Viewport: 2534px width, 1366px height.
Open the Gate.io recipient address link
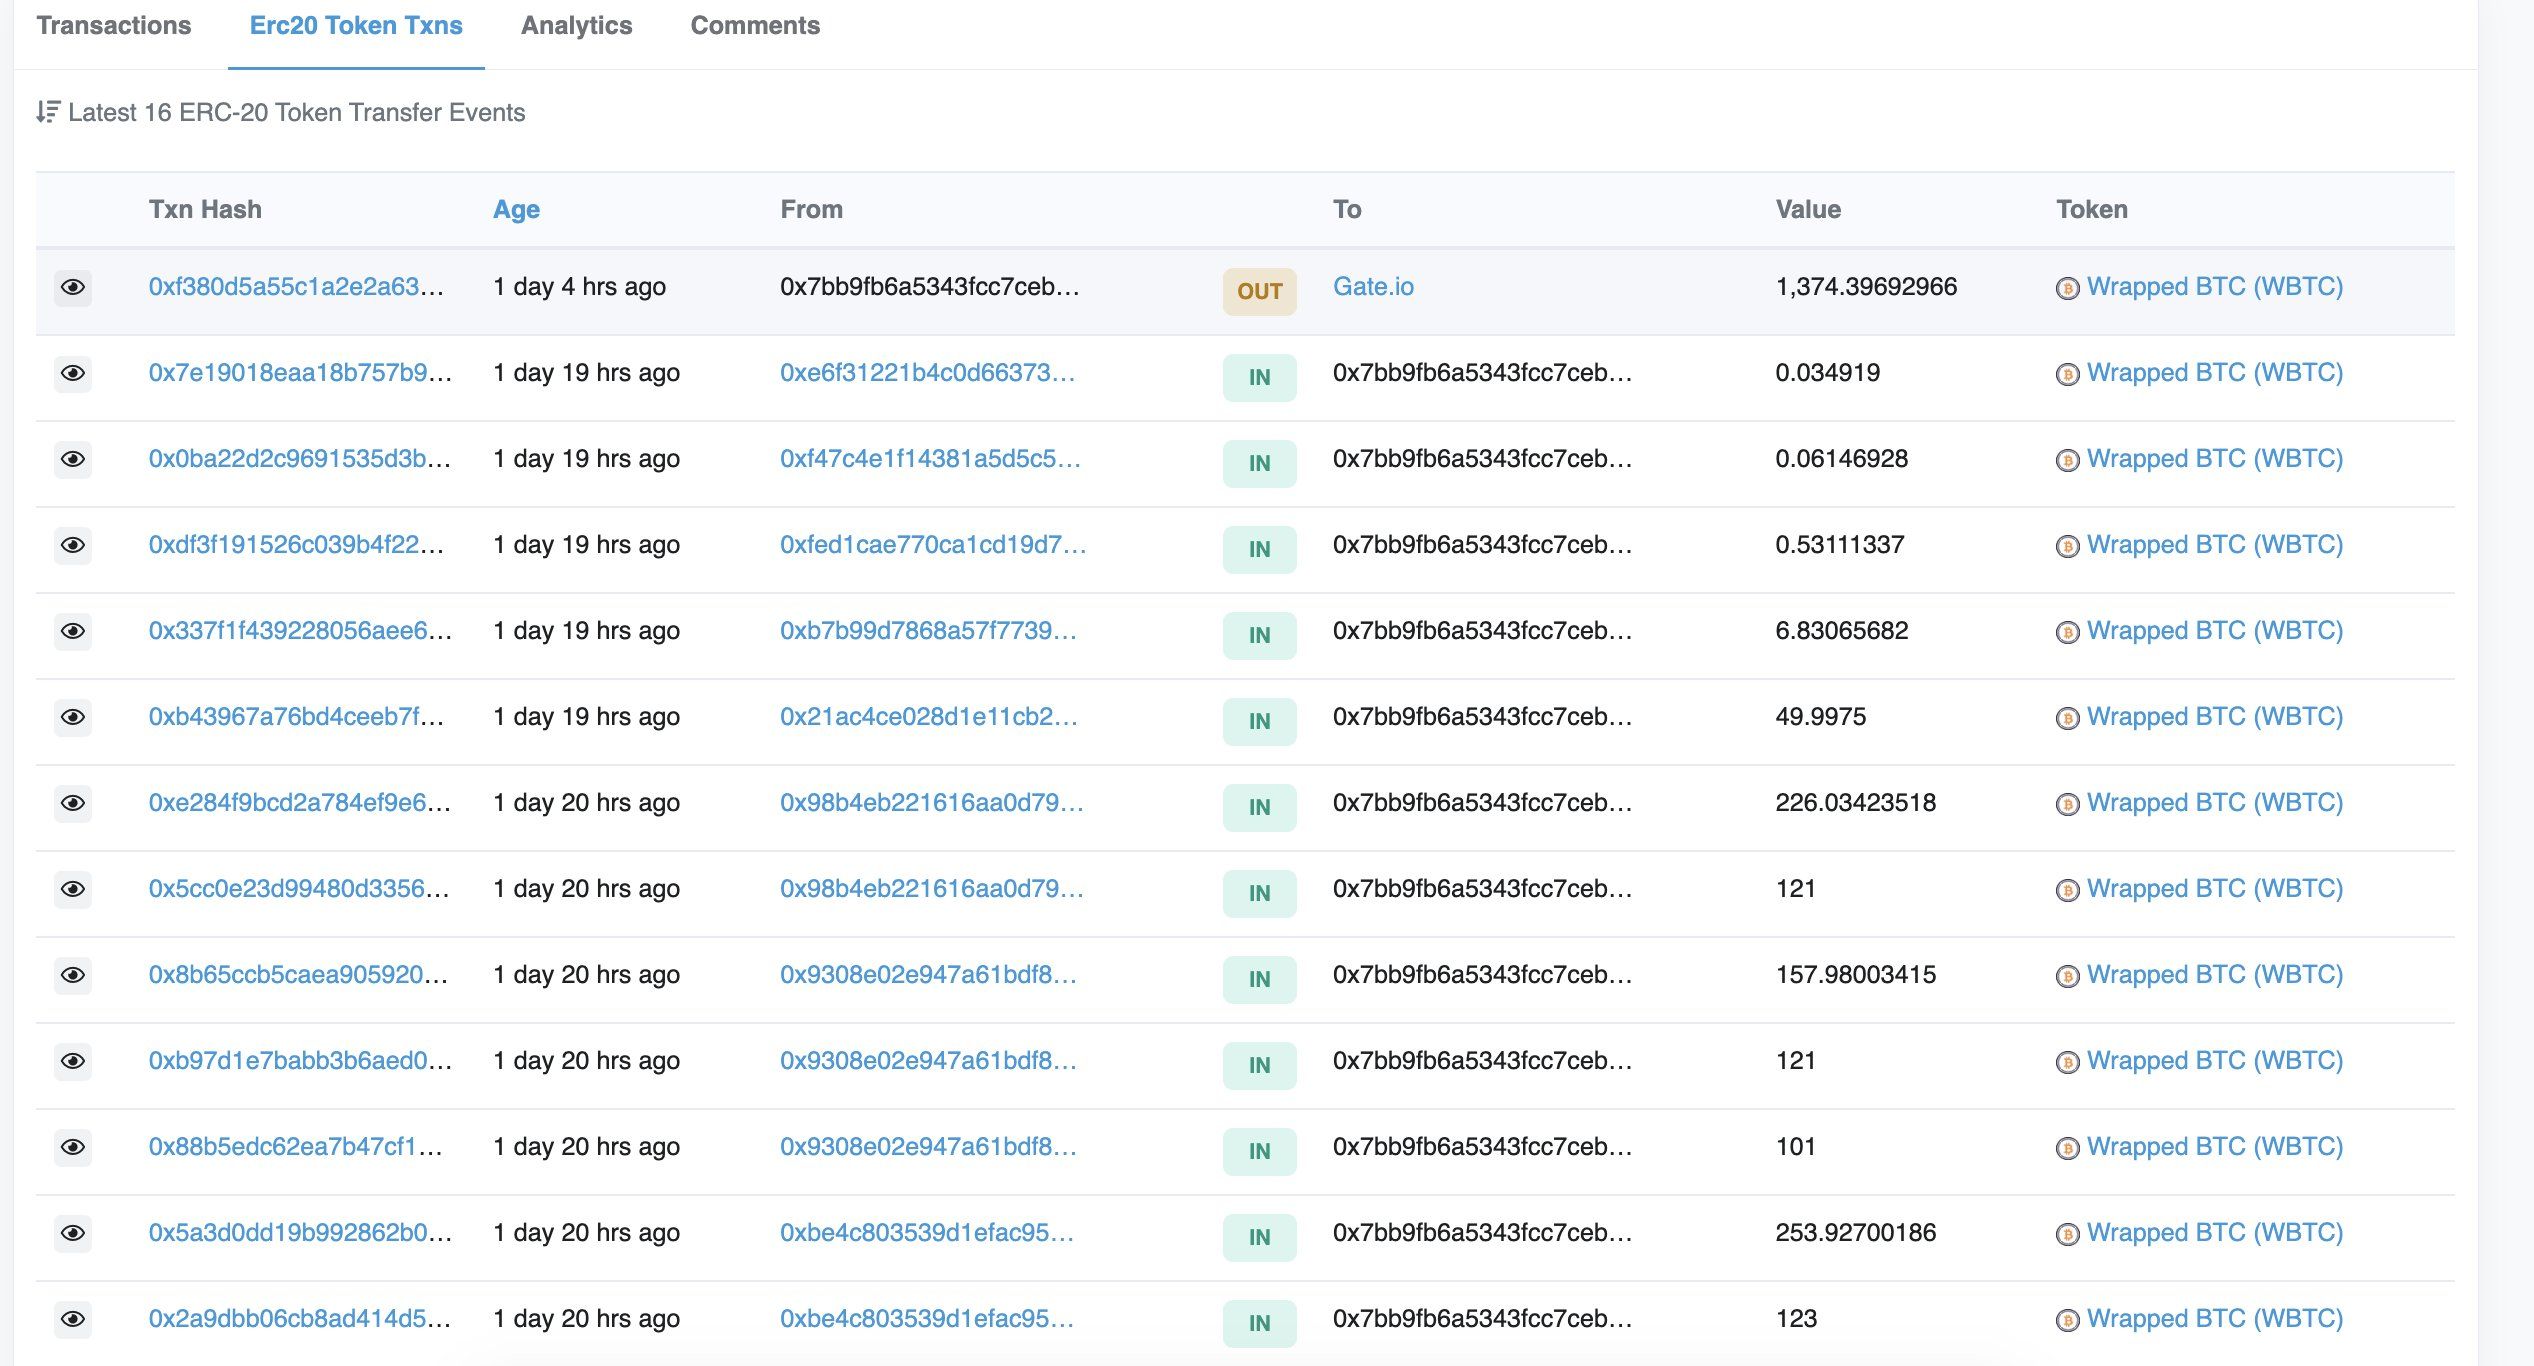[1373, 287]
